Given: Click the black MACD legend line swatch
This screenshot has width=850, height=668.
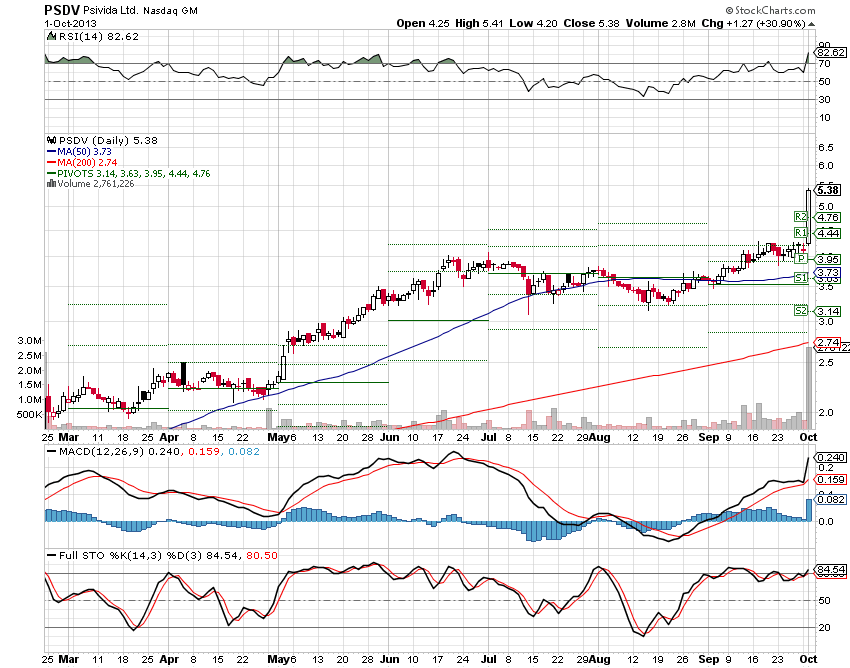Looking at the screenshot, I should click(x=51, y=452).
